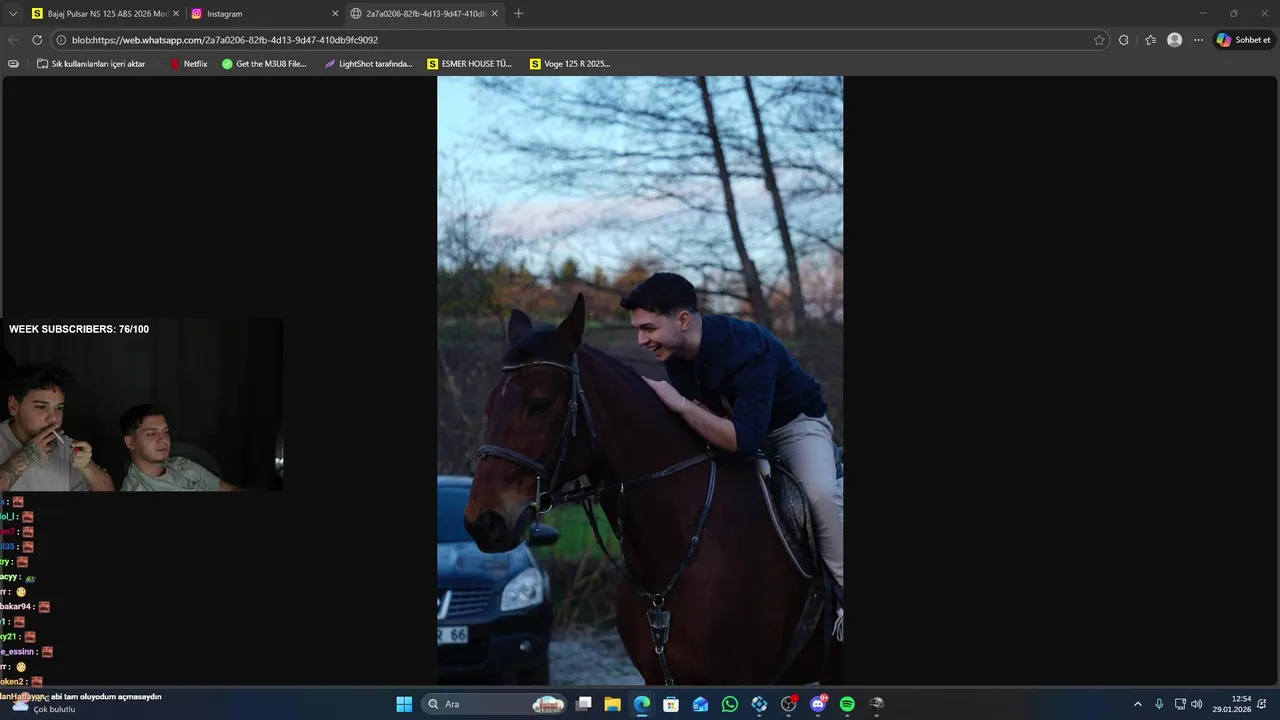The width and height of the screenshot is (1280, 720).
Task: Open the LightShot tarafında bookmark
Action: [x=368, y=64]
